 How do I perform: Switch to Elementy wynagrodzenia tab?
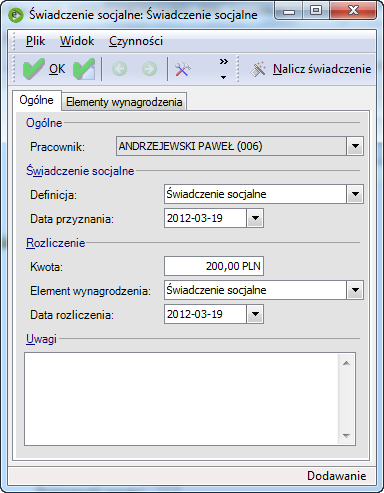pyautogui.click(x=124, y=102)
